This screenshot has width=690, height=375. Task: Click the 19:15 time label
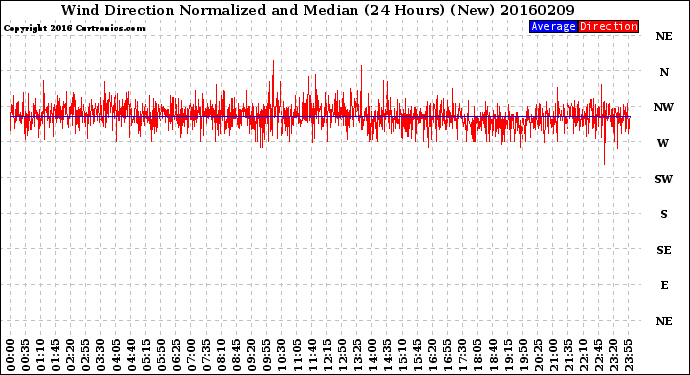pyautogui.click(x=508, y=355)
